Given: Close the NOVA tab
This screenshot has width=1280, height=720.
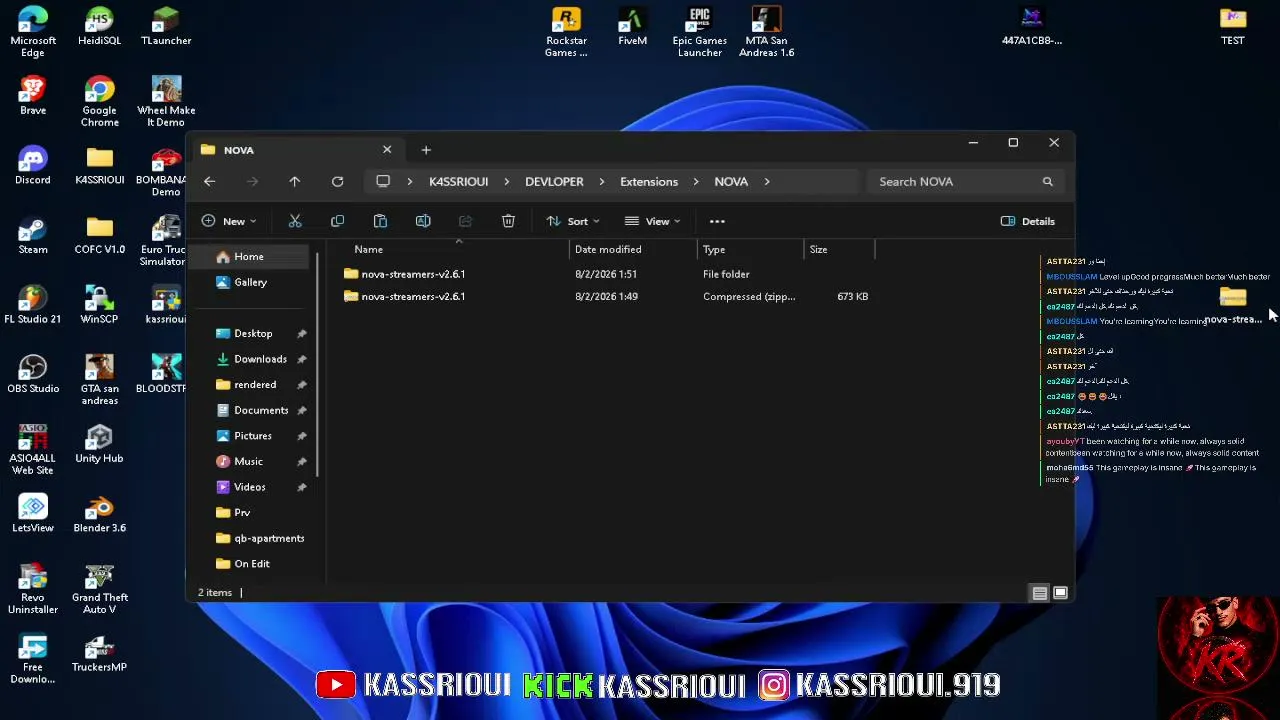Looking at the screenshot, I should pos(387,150).
